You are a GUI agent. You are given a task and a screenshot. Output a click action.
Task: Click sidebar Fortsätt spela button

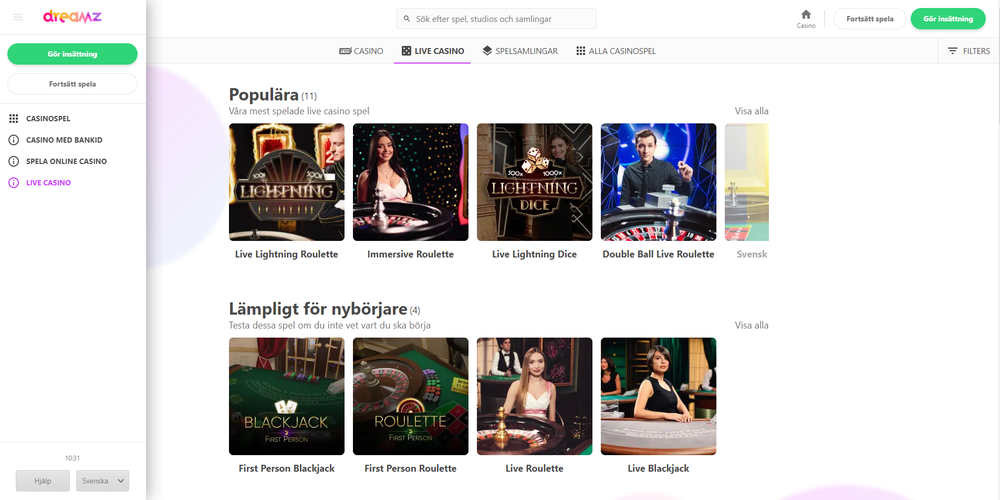[x=72, y=84]
